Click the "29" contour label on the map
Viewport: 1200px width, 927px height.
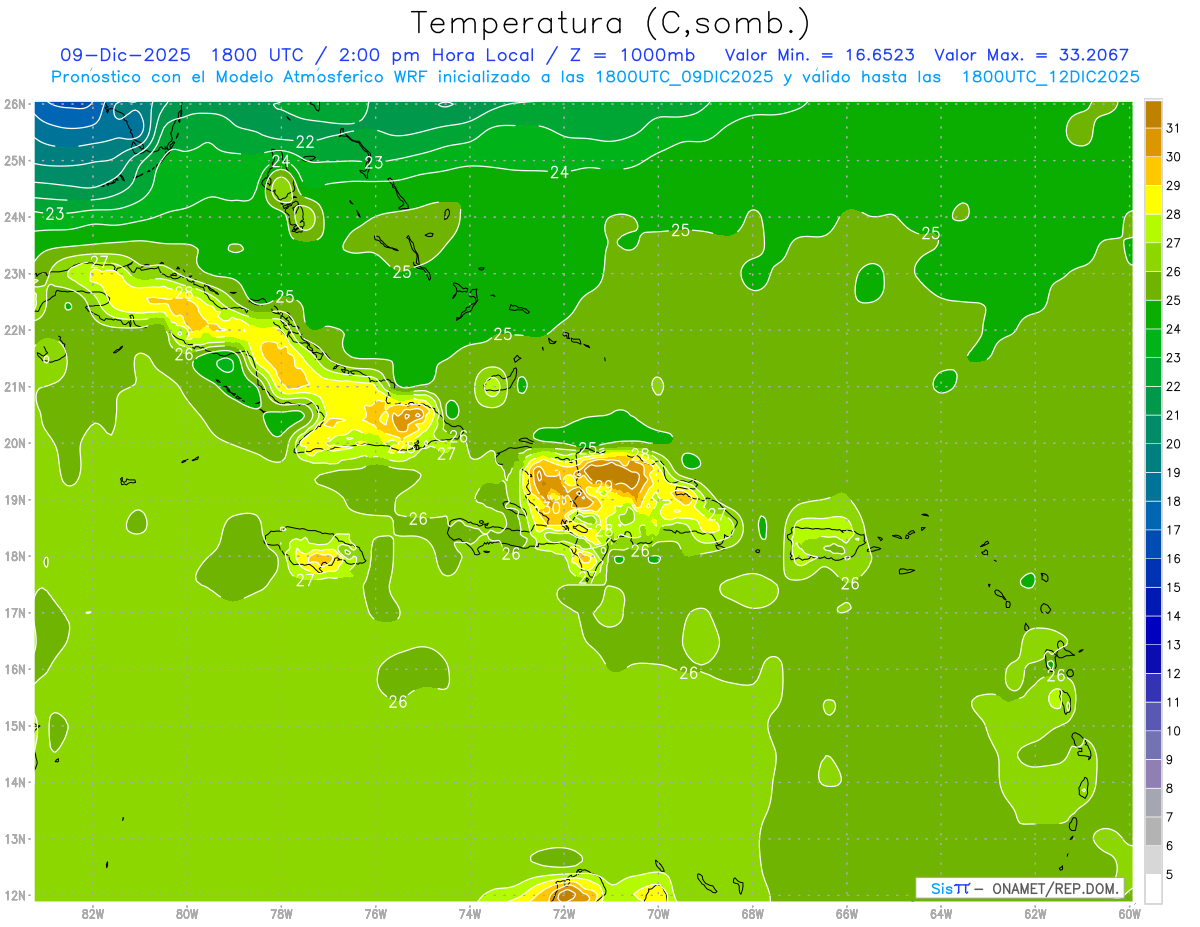(603, 487)
